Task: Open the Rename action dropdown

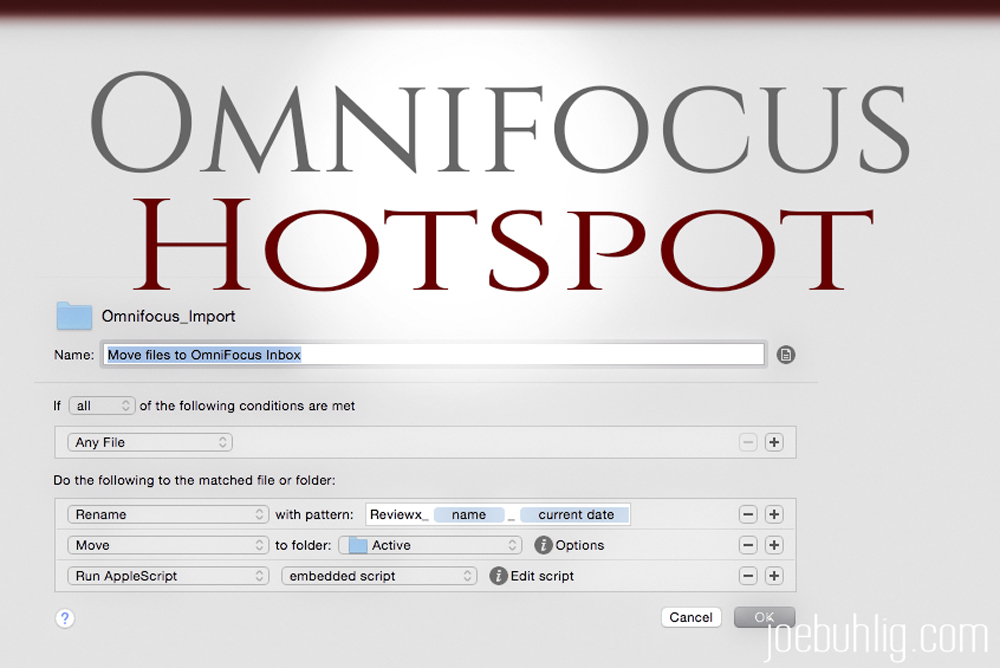Action: [168, 514]
